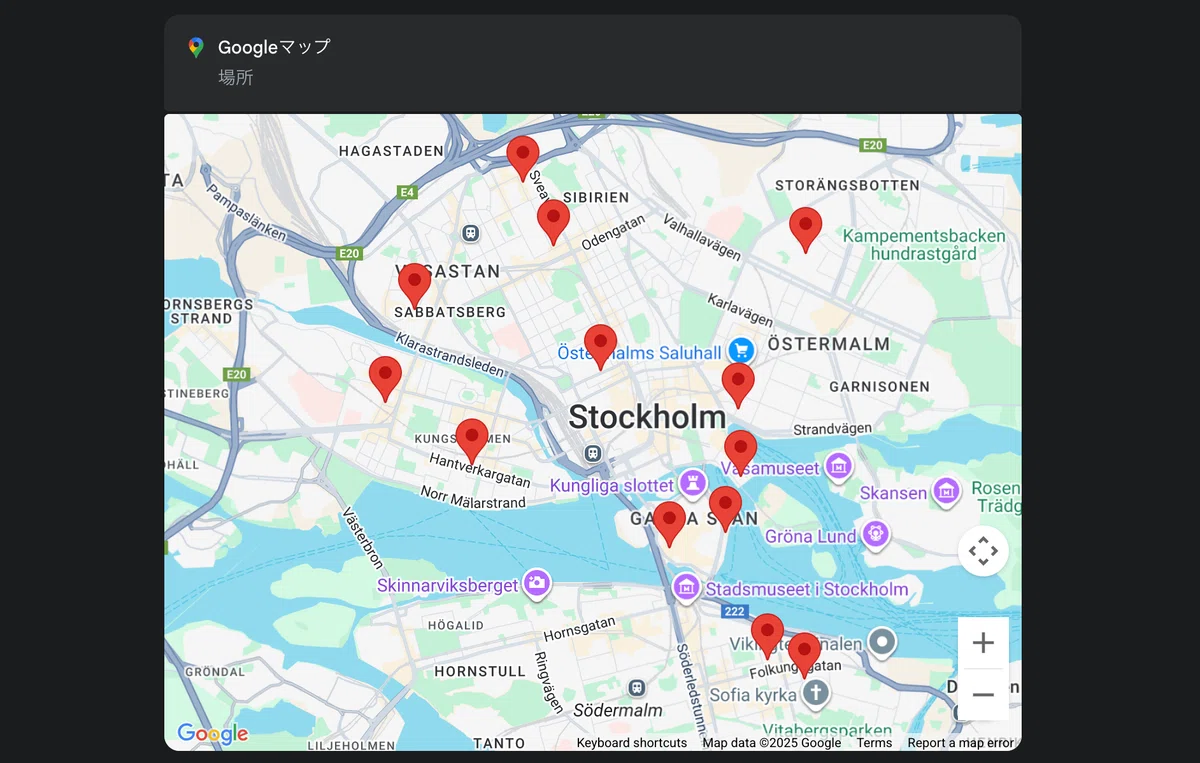Screen dimensions: 1200x763
Task: Click the E4 highway shield
Action: click(x=406, y=192)
